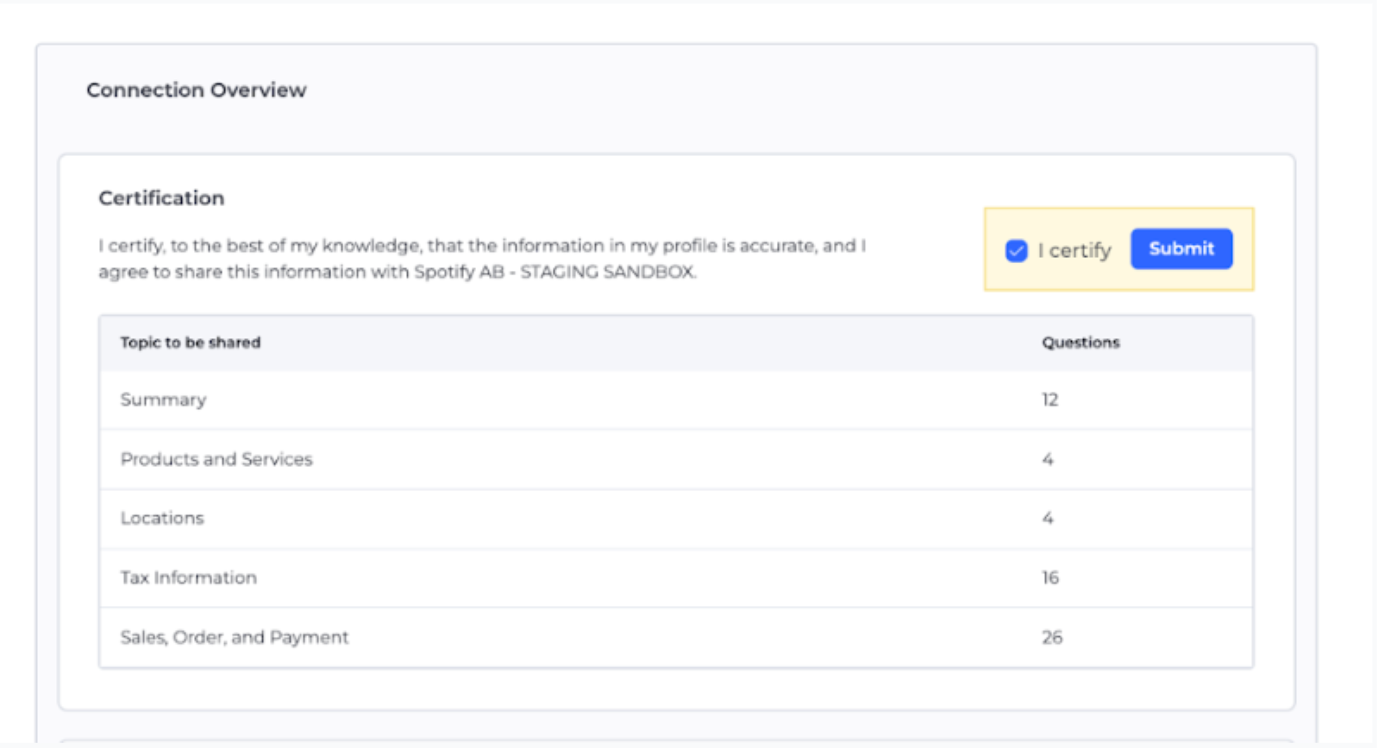Select the Tax Information row
1382x748 pixels.
point(188,578)
